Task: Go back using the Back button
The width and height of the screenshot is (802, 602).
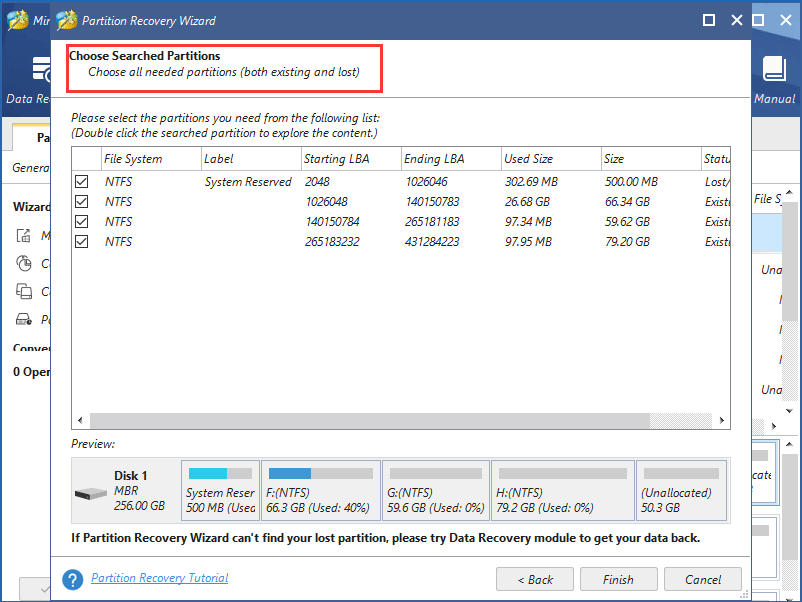Action: 534,578
